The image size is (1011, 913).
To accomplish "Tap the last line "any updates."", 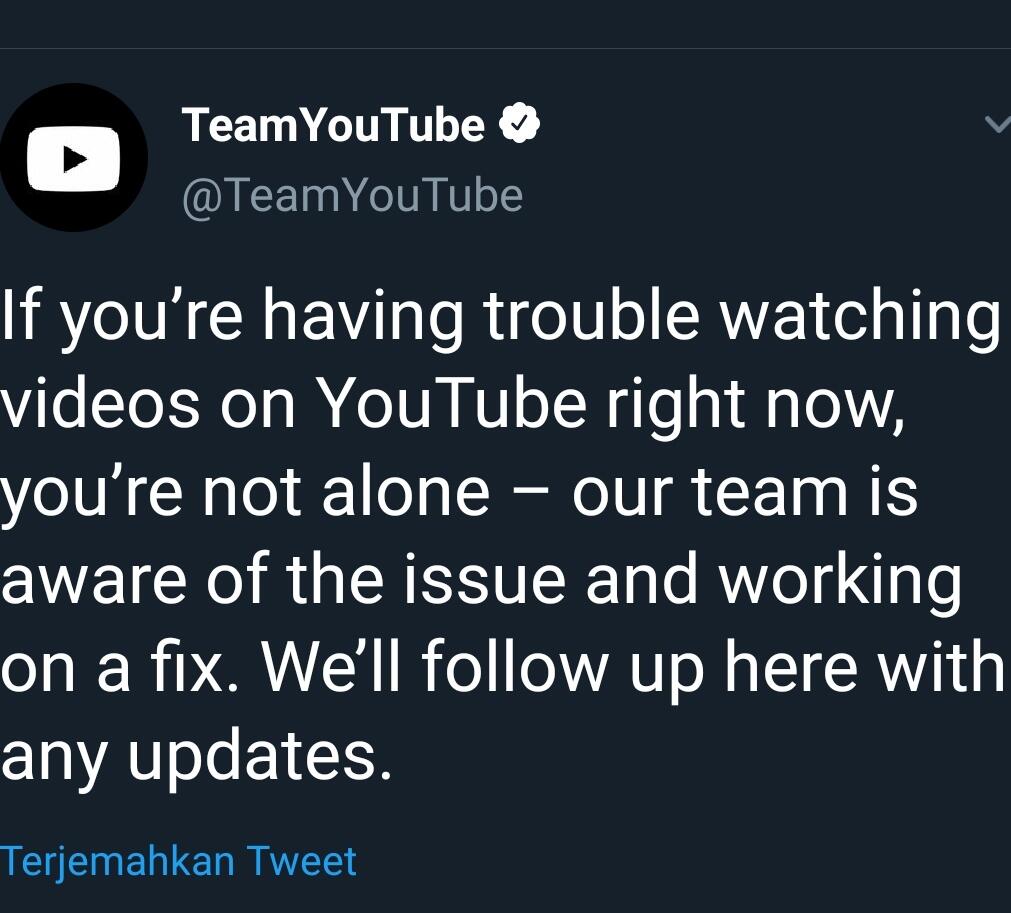I will (x=196, y=756).
